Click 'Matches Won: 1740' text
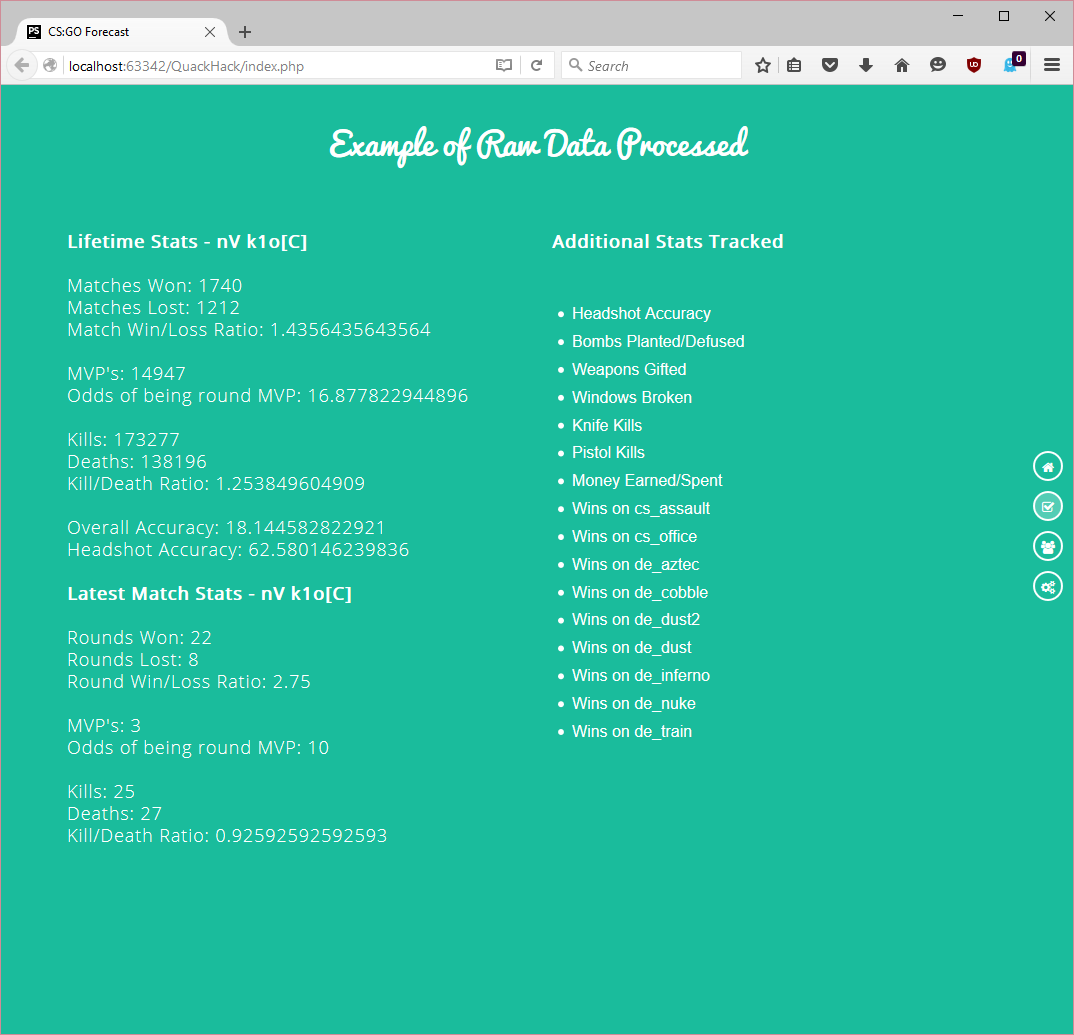This screenshot has height=1035, width=1074. point(155,286)
